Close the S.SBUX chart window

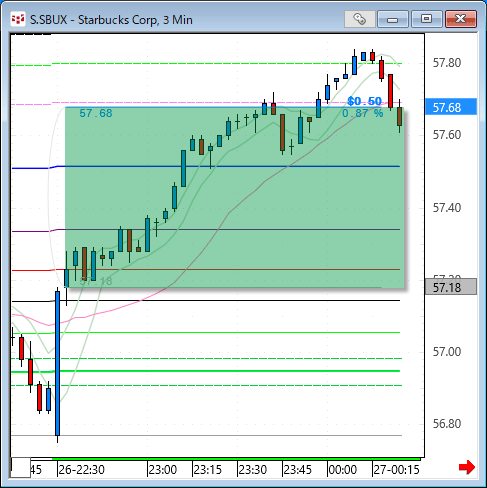click(461, 19)
